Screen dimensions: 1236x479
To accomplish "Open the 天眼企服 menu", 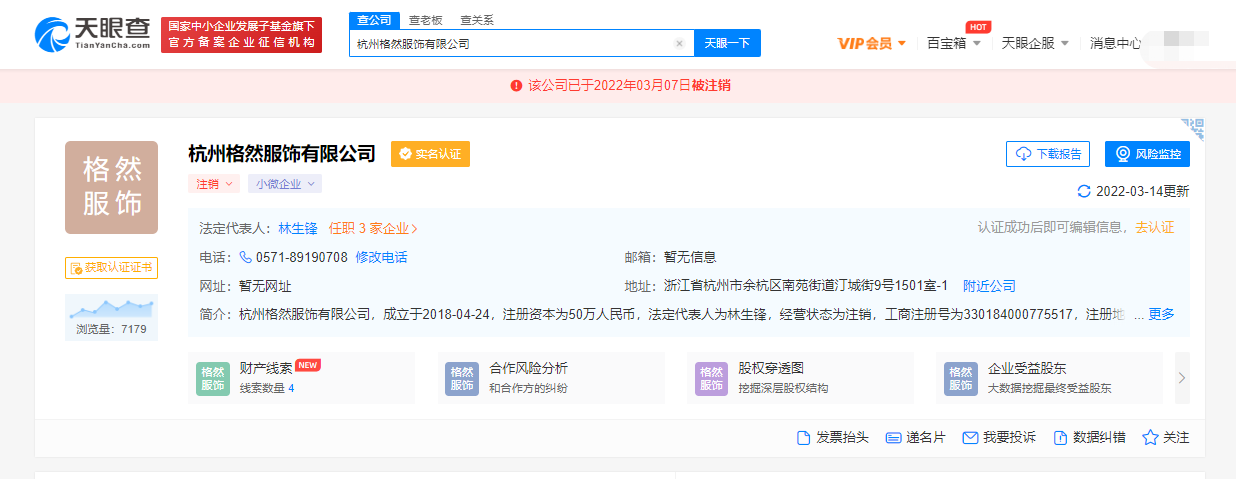I will coord(1035,43).
